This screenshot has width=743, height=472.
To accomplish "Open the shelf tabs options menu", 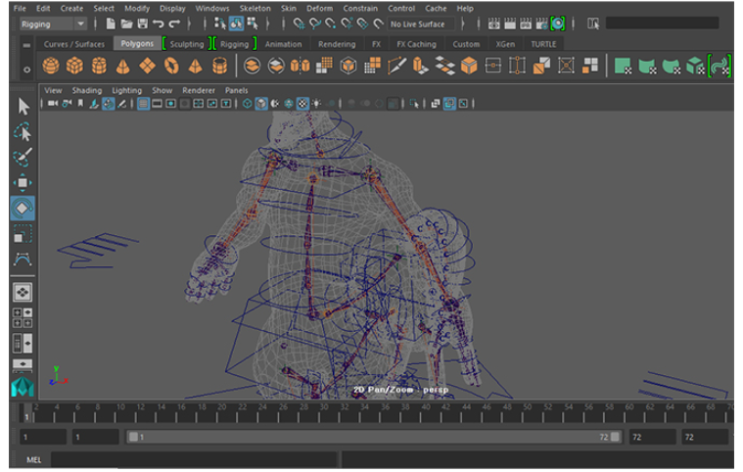I will pos(27,45).
